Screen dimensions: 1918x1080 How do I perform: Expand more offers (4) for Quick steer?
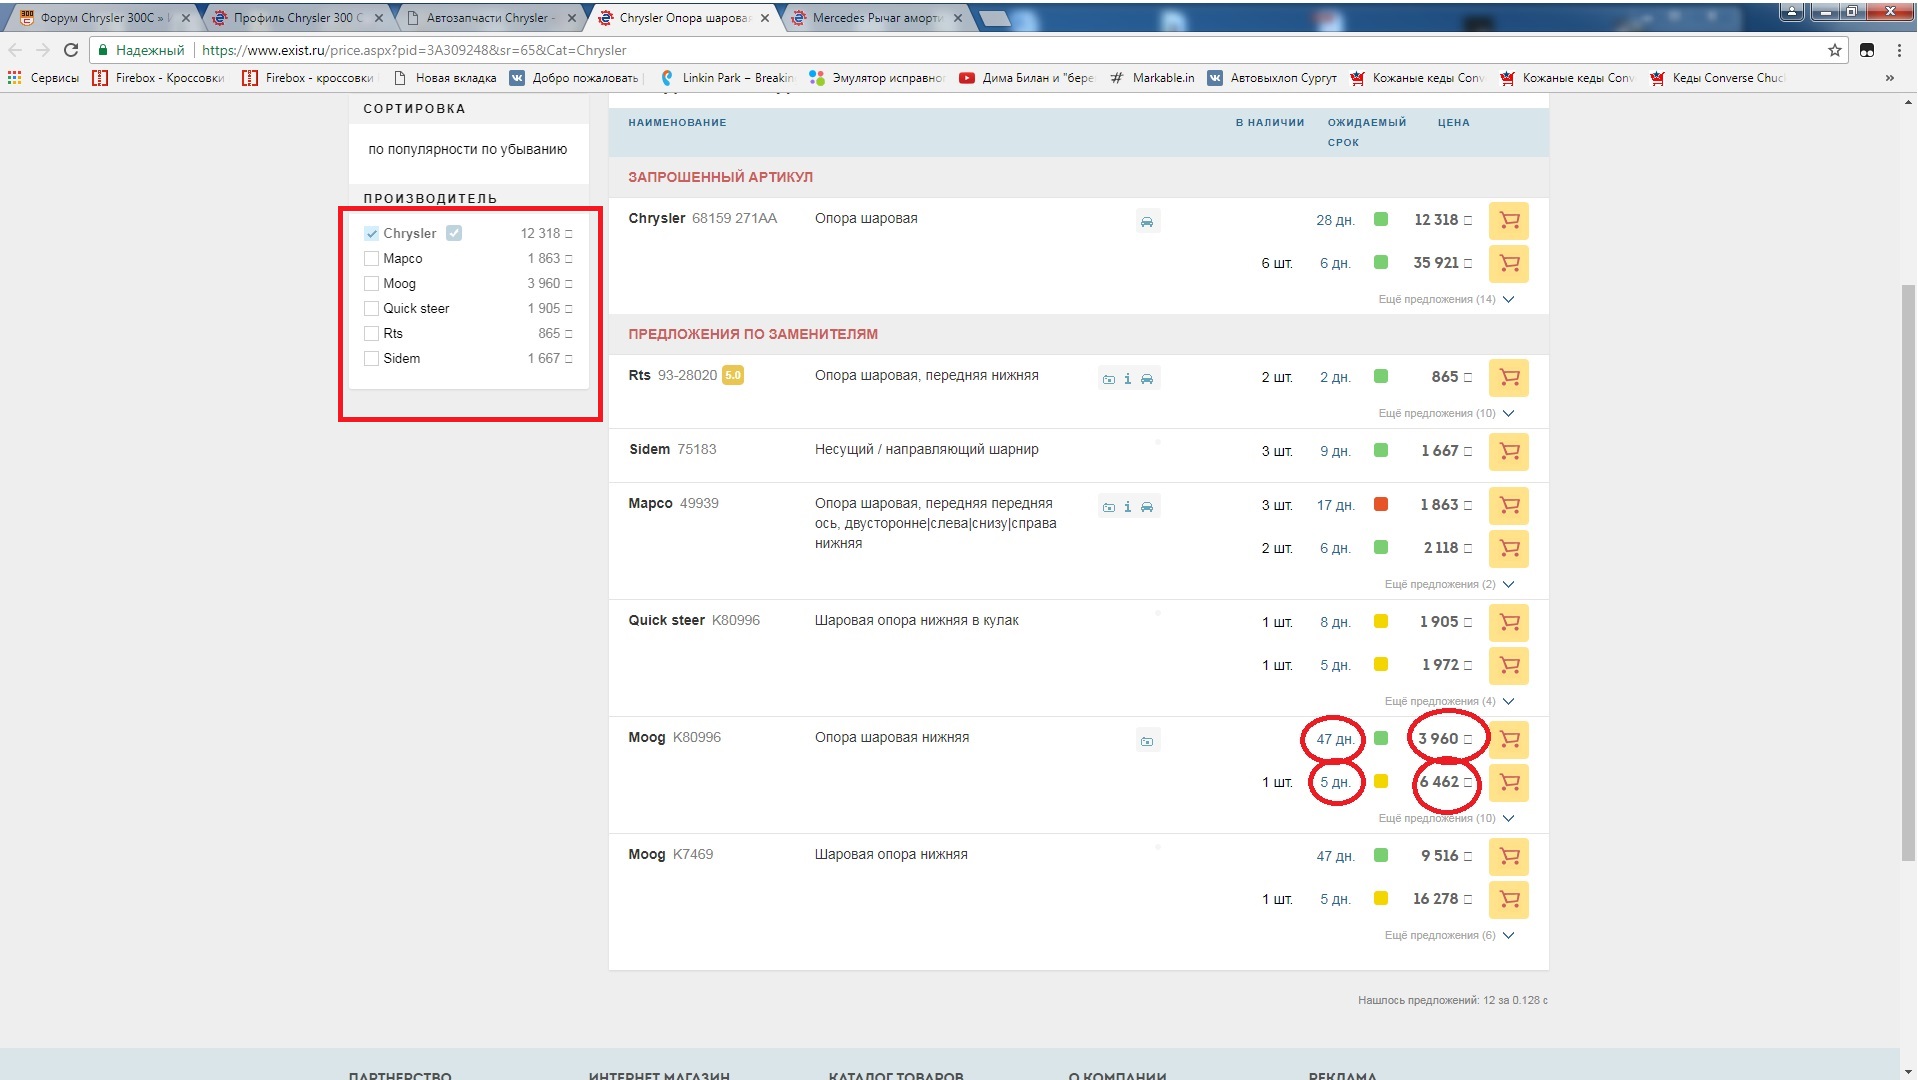[1449, 701]
